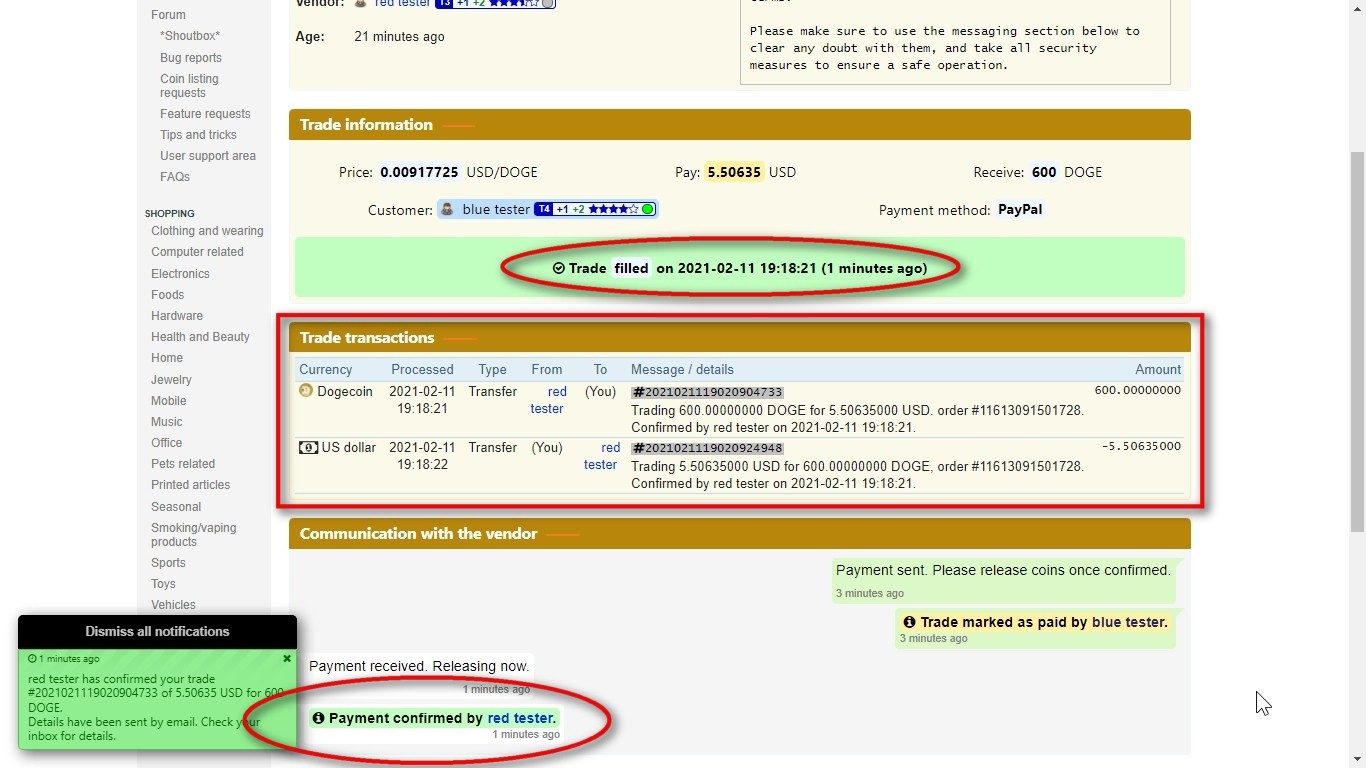Click info icon in Payment confirmed message

(x=318, y=718)
